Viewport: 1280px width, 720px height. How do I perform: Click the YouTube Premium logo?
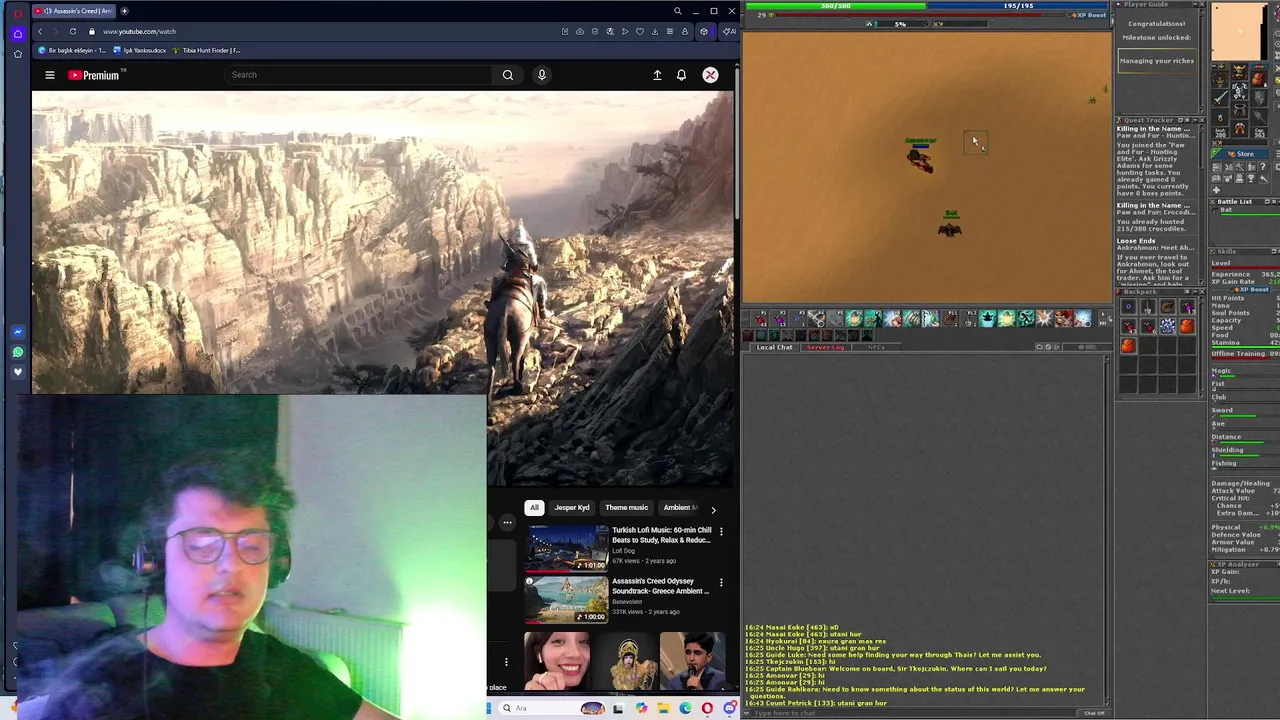pos(94,75)
